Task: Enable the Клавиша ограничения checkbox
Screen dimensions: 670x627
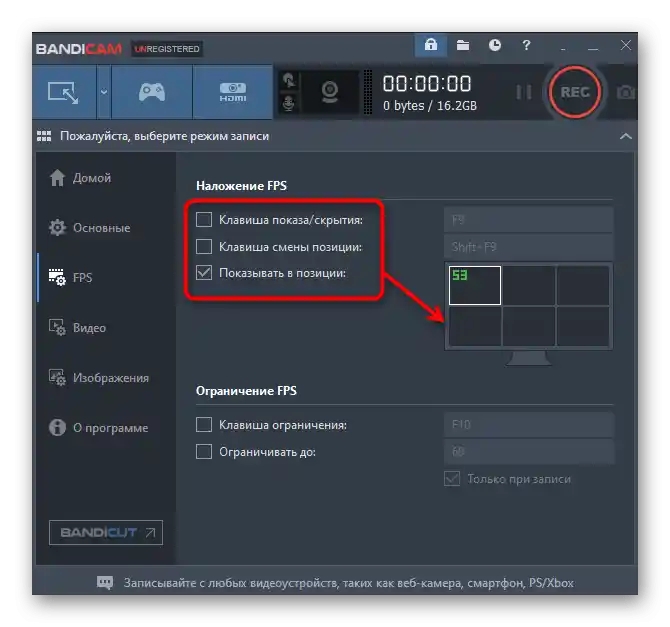Action: tap(204, 425)
